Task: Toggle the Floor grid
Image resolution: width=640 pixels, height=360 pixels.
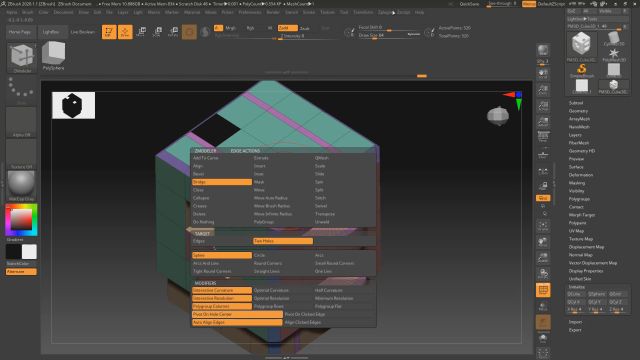Action: tap(543, 154)
